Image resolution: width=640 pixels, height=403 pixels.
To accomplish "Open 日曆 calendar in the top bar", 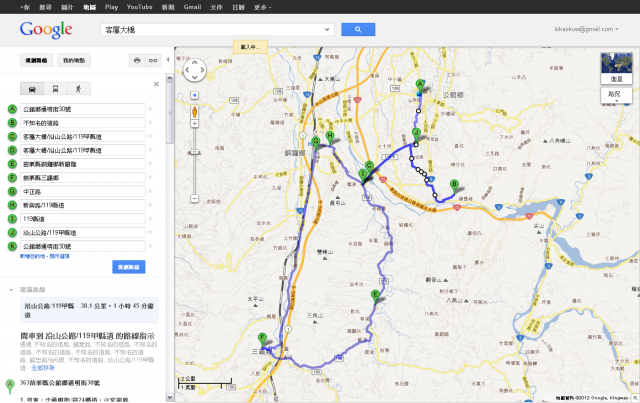I will [238, 7].
